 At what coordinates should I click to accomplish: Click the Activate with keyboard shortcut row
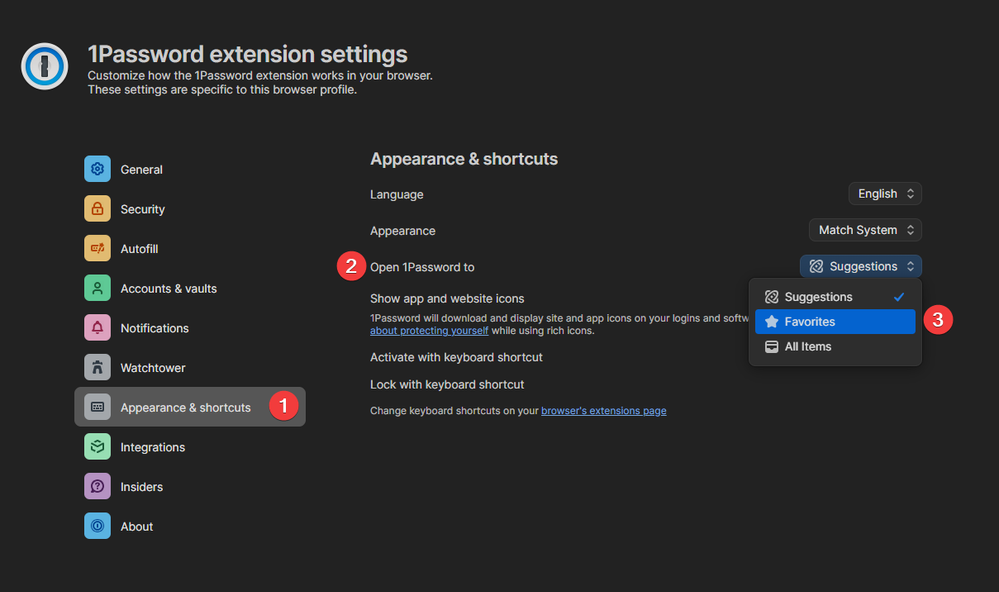pos(456,357)
